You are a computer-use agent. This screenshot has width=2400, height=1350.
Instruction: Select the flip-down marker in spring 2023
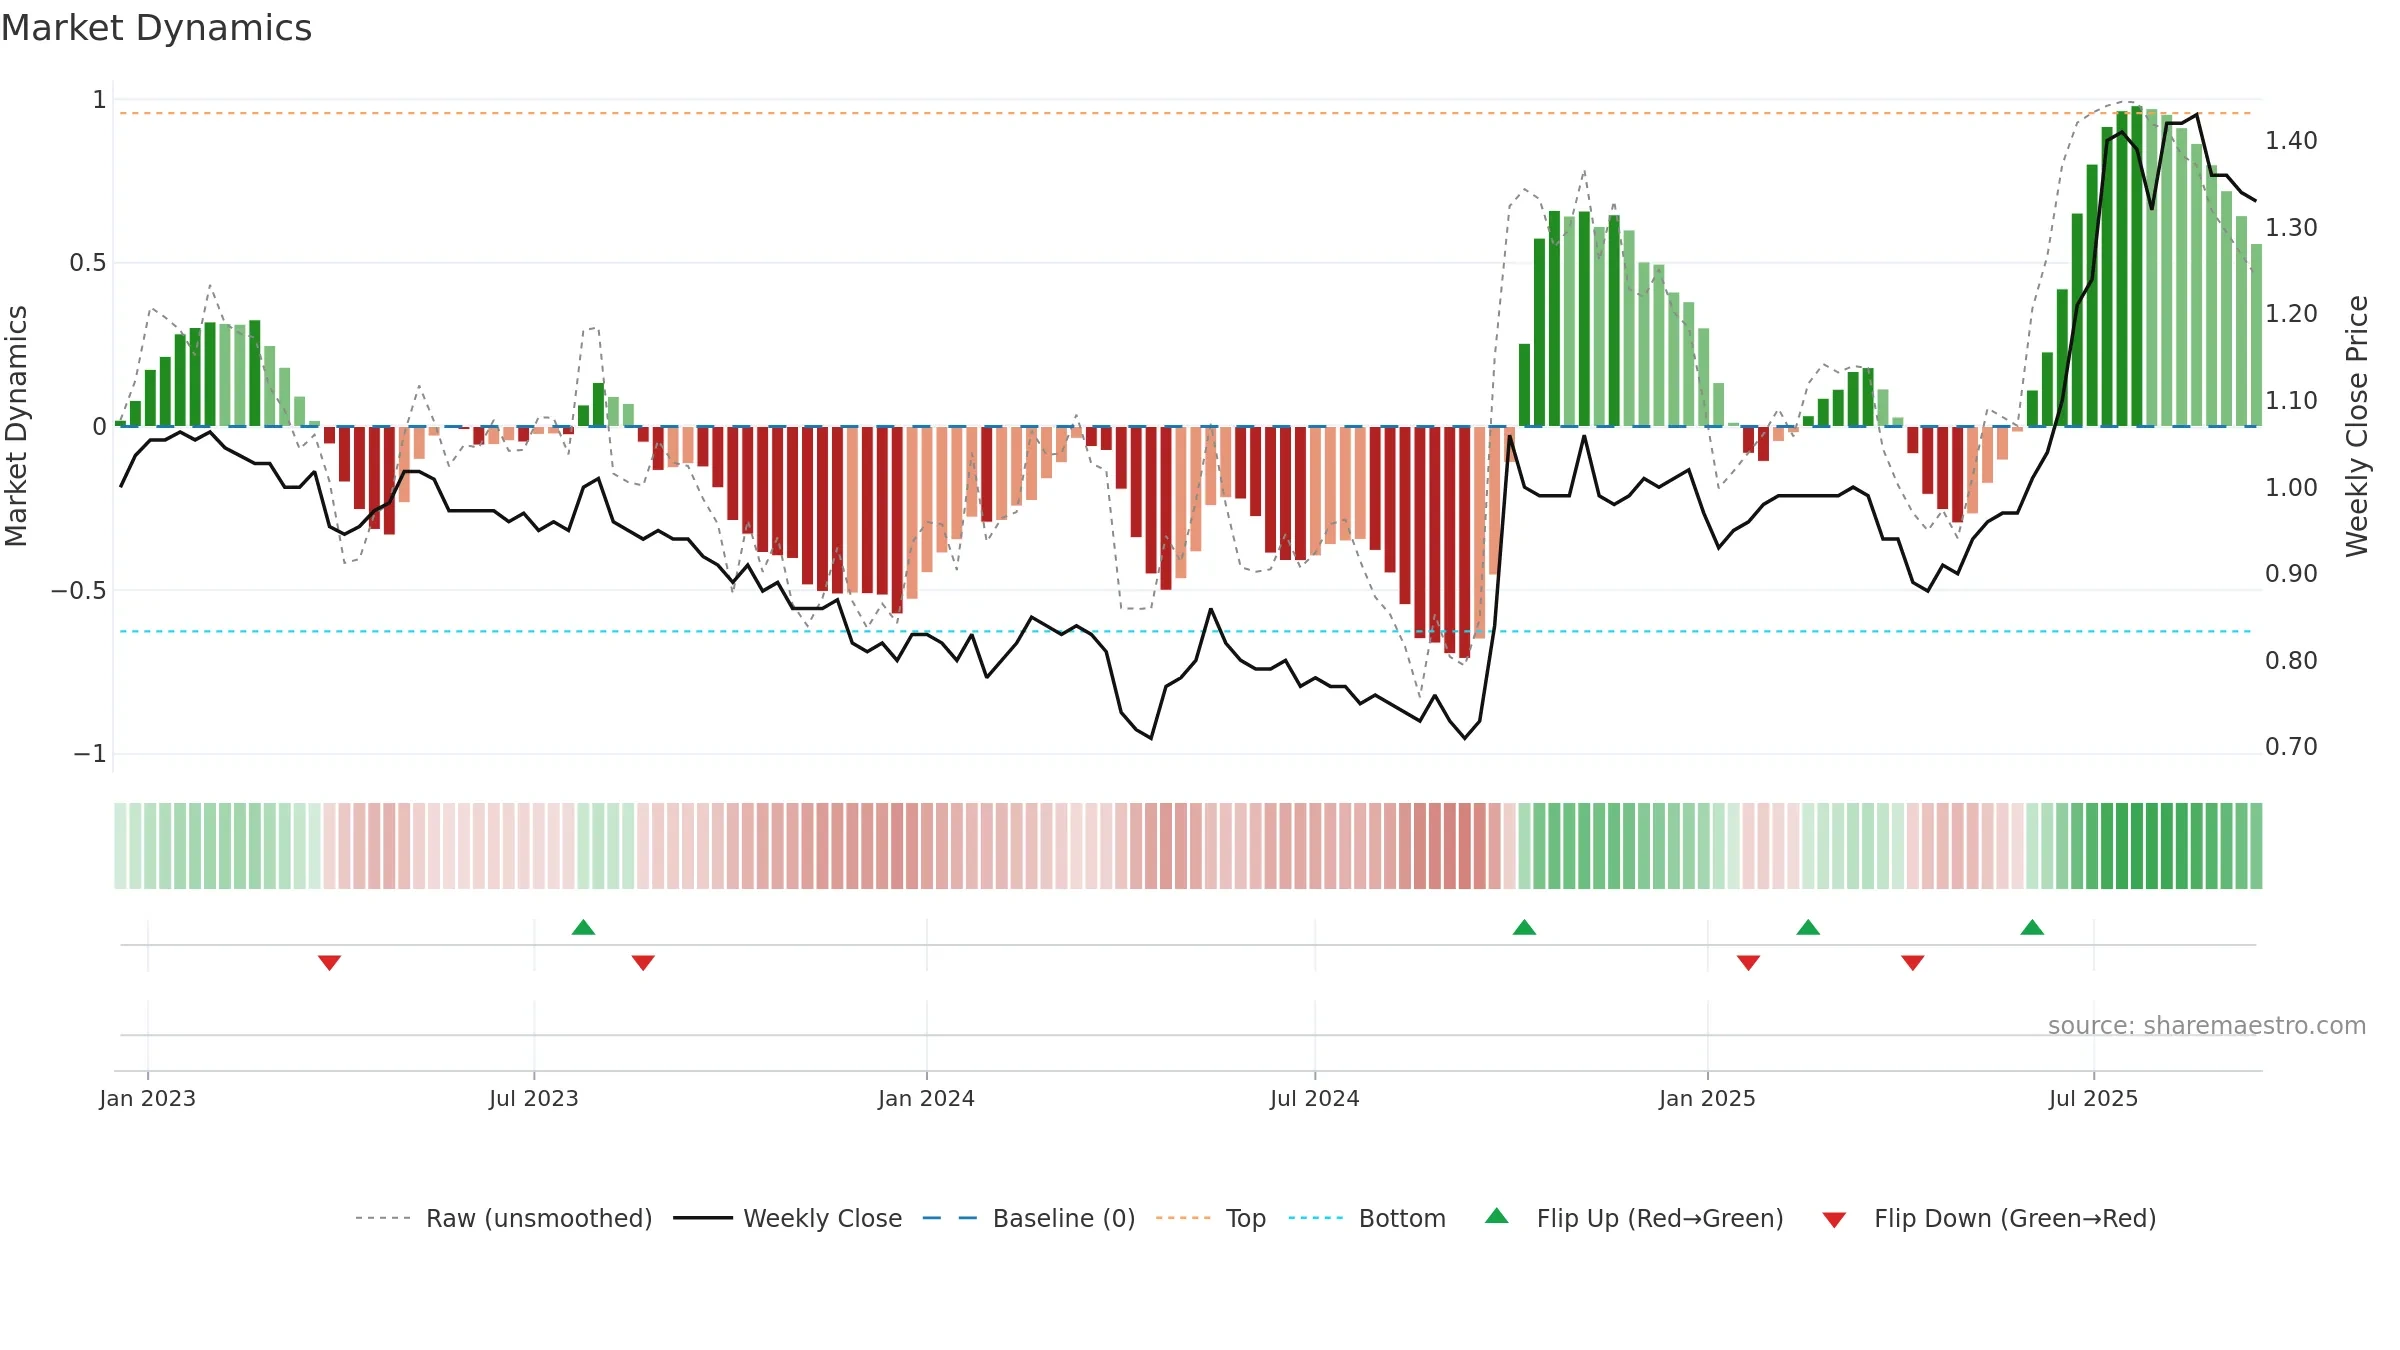(x=330, y=963)
